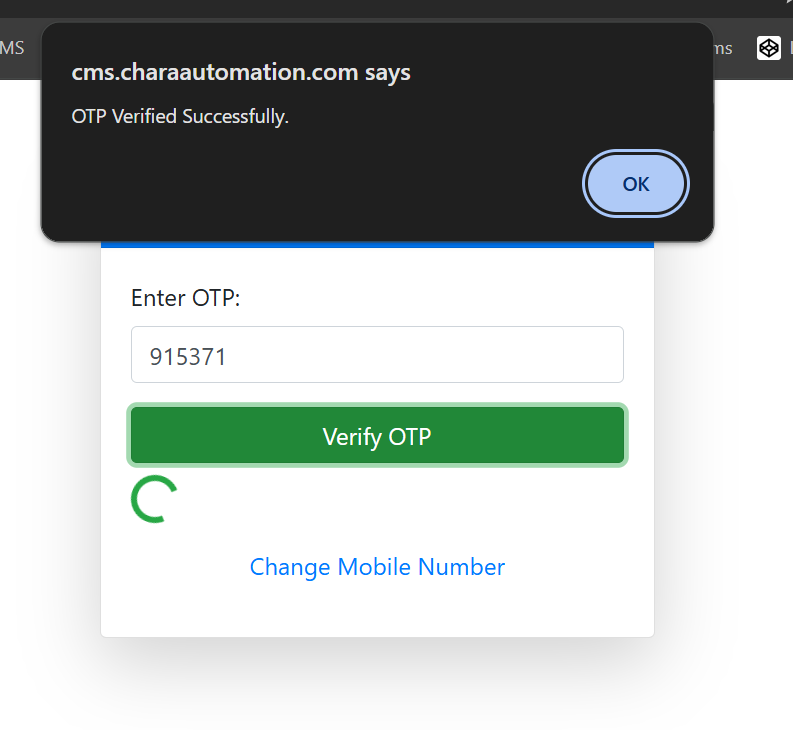
Task: Click the dark browser tab strip at top
Action: [x=400, y=8]
